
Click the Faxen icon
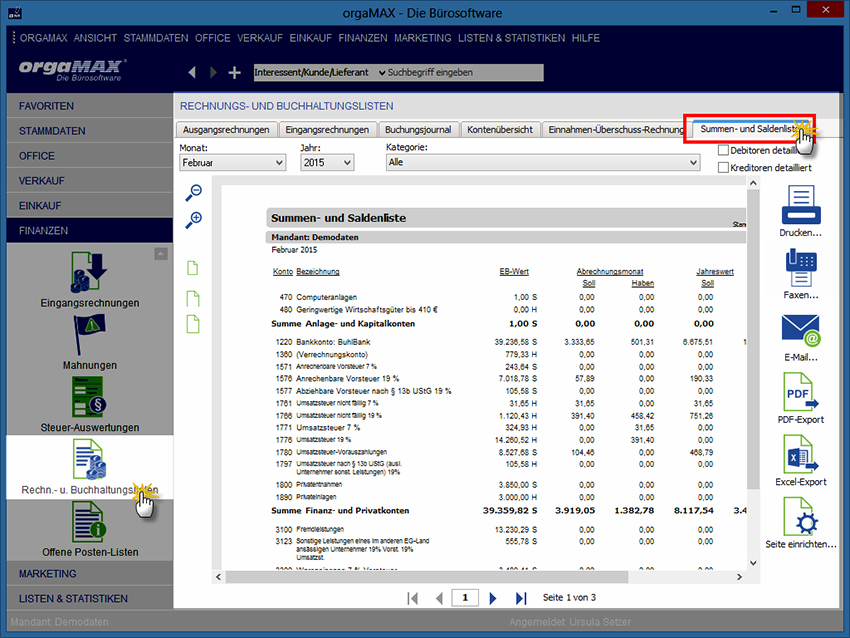tap(801, 268)
